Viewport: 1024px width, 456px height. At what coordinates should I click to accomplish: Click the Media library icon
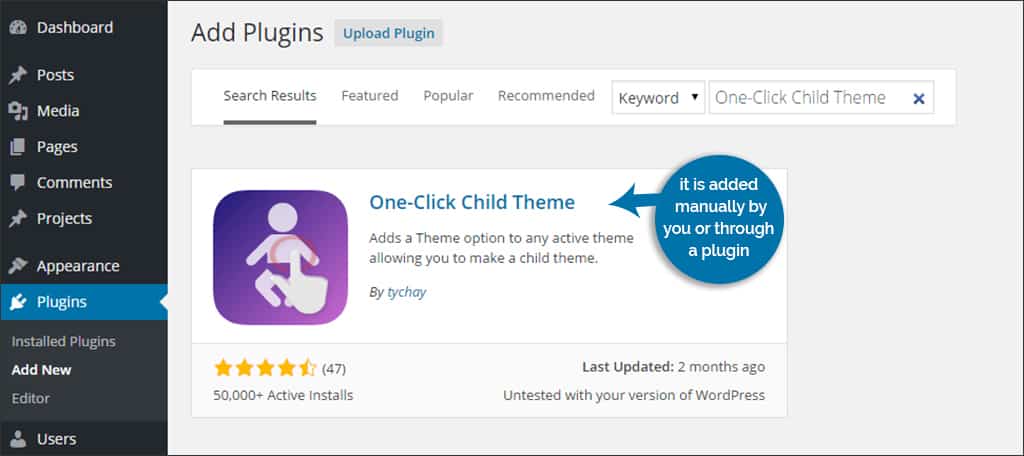coord(17,111)
